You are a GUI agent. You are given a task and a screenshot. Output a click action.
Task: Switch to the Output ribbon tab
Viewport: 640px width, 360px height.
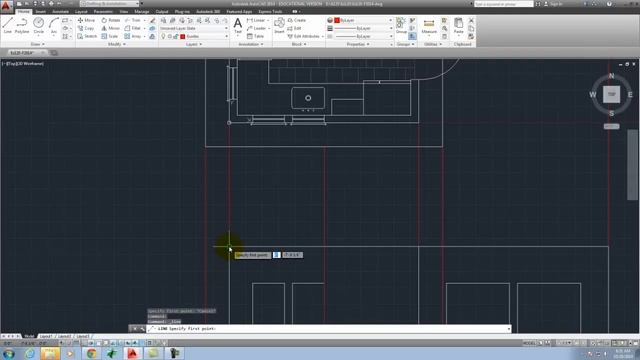point(162,11)
